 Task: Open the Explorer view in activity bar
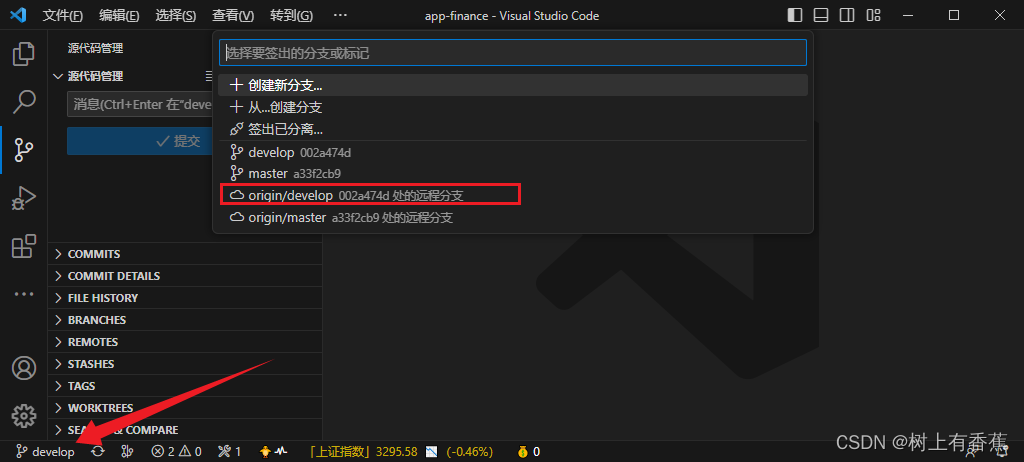coord(24,54)
